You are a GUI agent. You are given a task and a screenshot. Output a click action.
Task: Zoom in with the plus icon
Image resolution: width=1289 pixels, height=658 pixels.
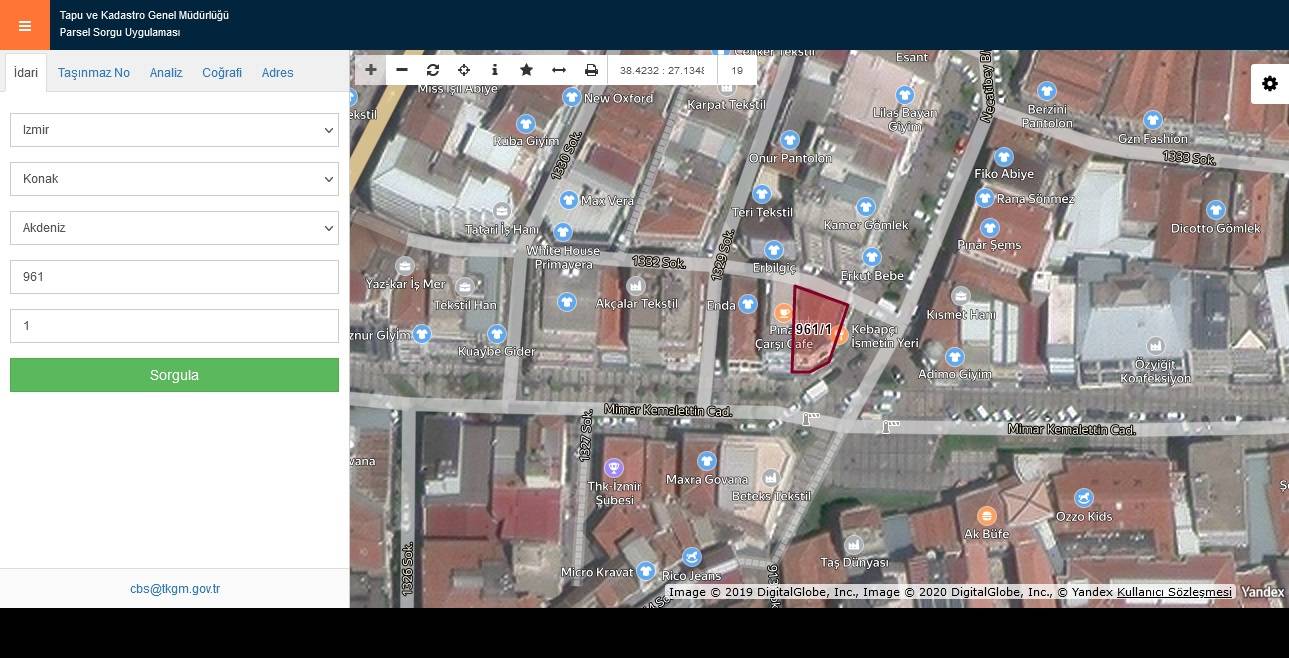371,70
